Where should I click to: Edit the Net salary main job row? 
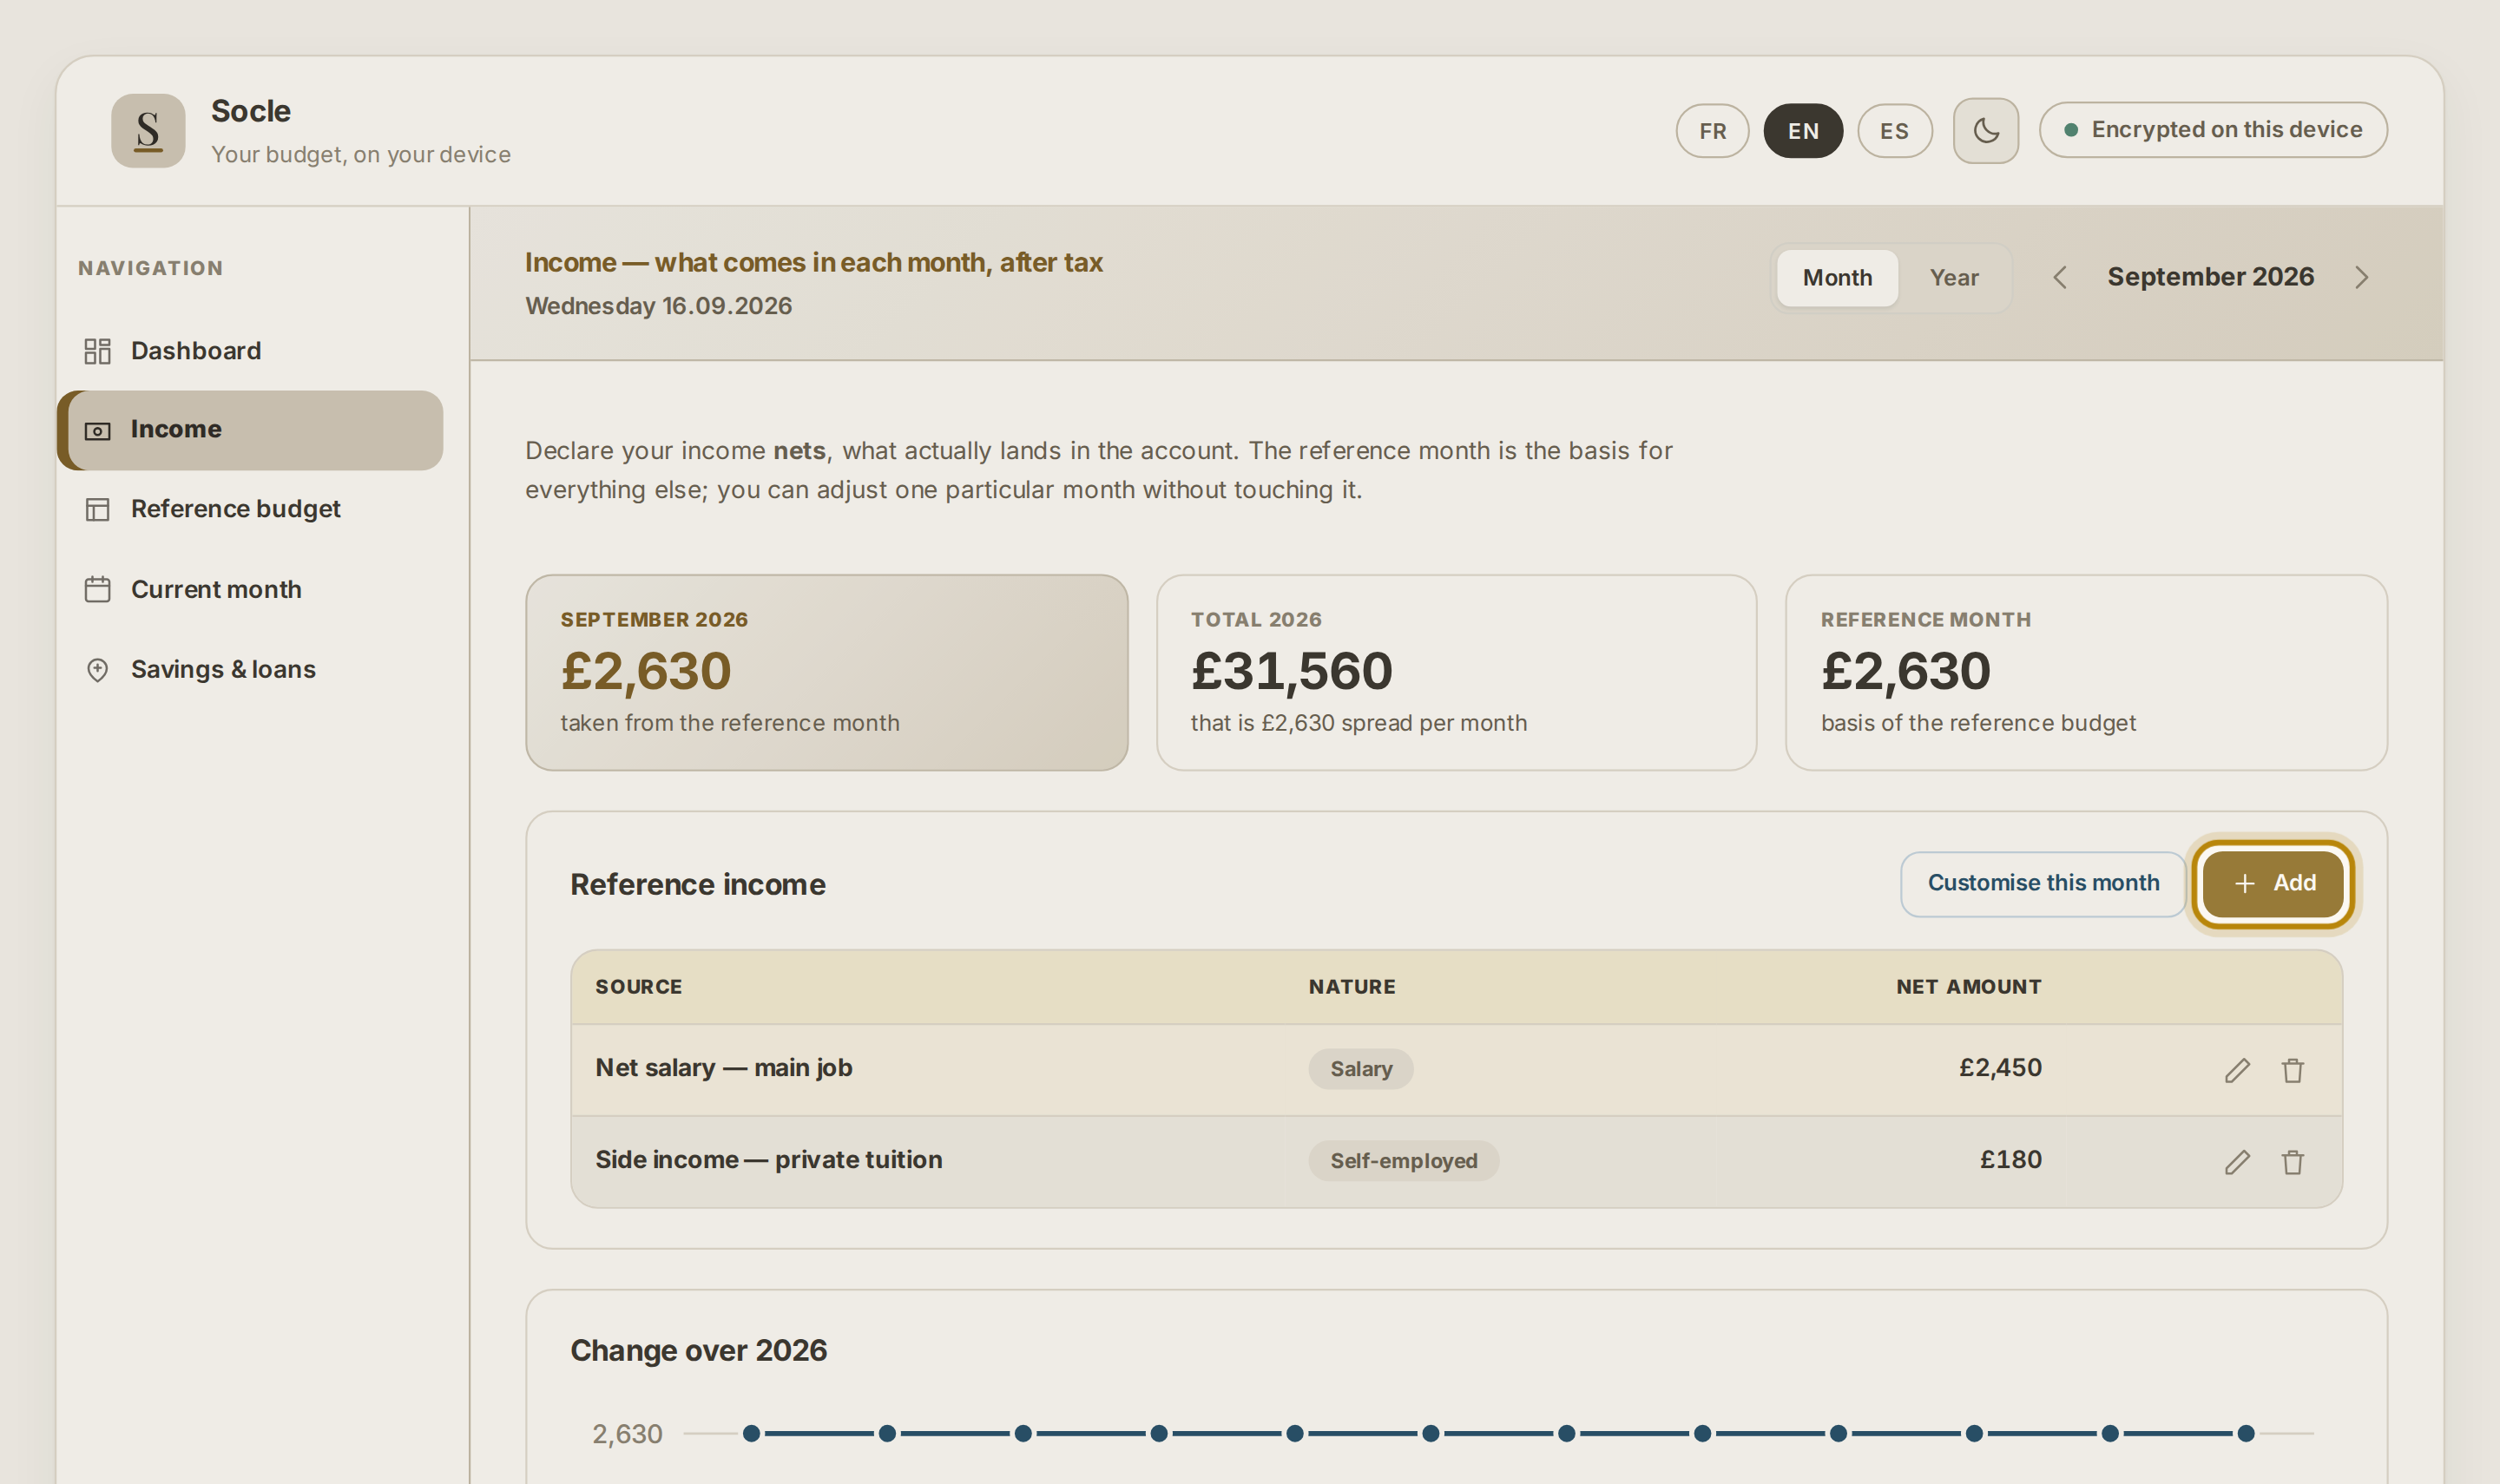[2237, 1070]
